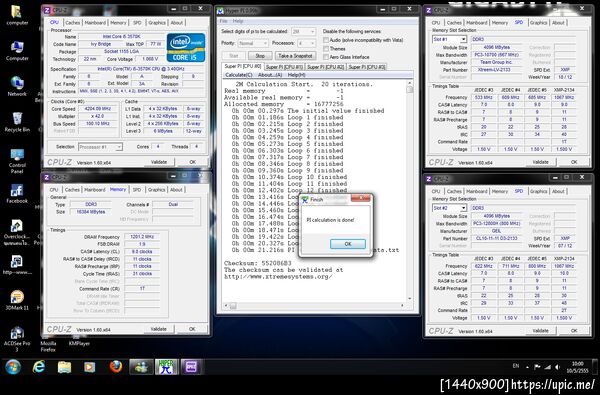The height and width of the screenshot is (395, 600).
Task: Open the http--www desktop file
Action: coord(17,265)
